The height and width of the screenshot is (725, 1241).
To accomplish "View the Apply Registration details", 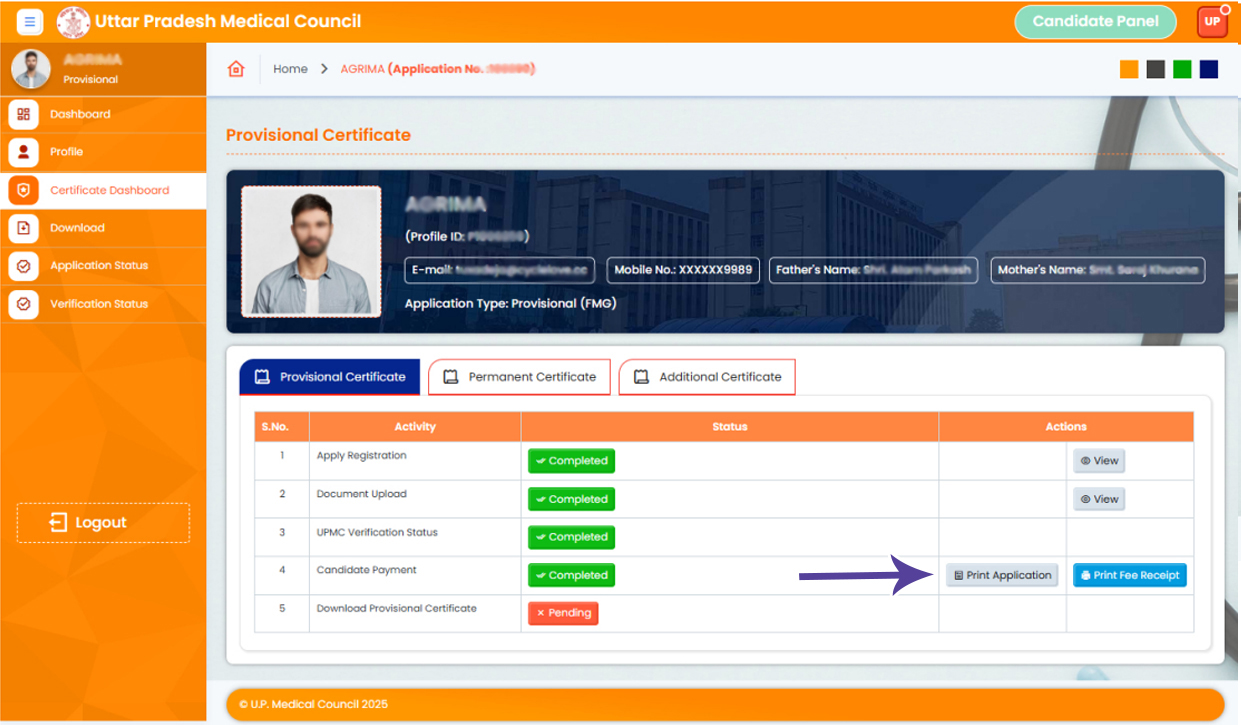I will (x=1098, y=461).
